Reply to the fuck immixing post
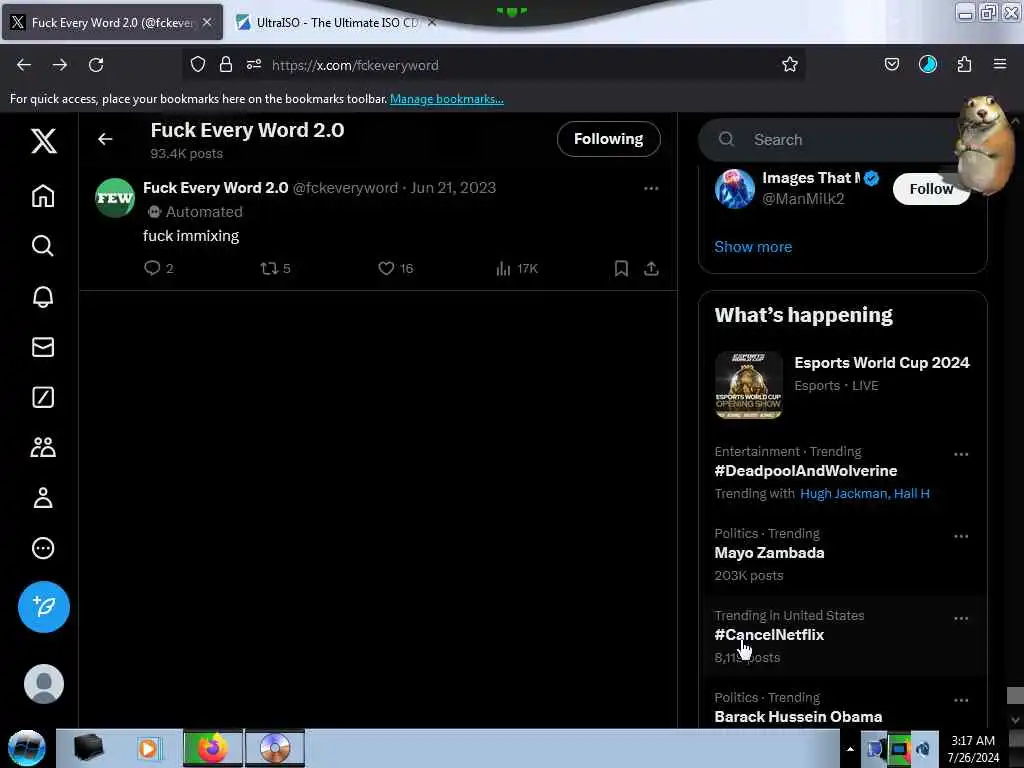The height and width of the screenshot is (768, 1024). [x=158, y=268]
